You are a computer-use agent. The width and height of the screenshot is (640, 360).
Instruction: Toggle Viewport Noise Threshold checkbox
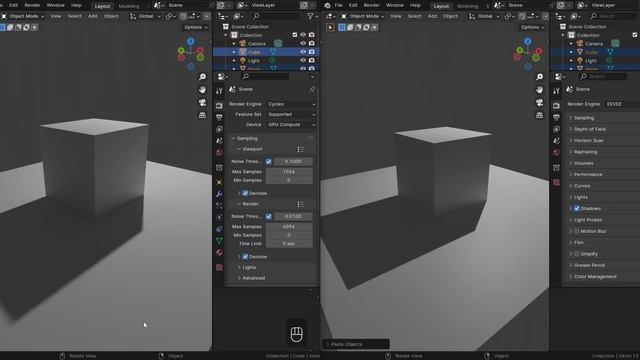click(269, 162)
